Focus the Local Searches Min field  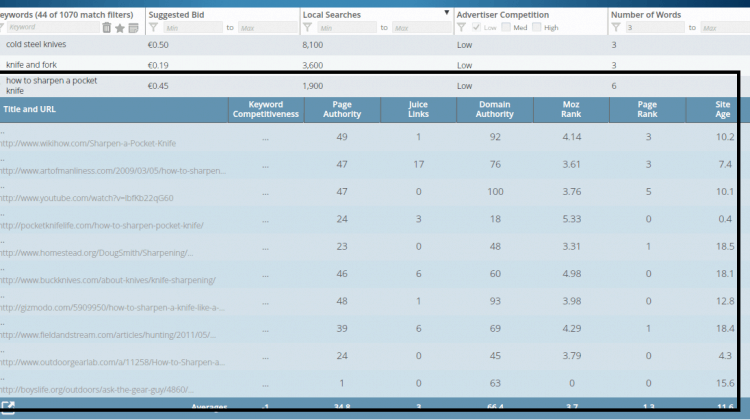point(347,28)
